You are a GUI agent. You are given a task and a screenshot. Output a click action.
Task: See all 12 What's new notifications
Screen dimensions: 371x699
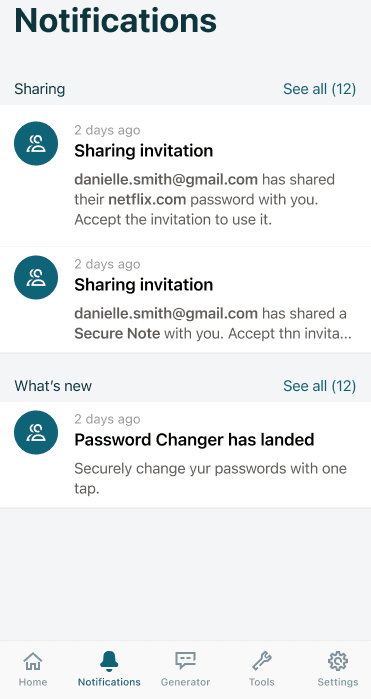pyautogui.click(x=319, y=386)
